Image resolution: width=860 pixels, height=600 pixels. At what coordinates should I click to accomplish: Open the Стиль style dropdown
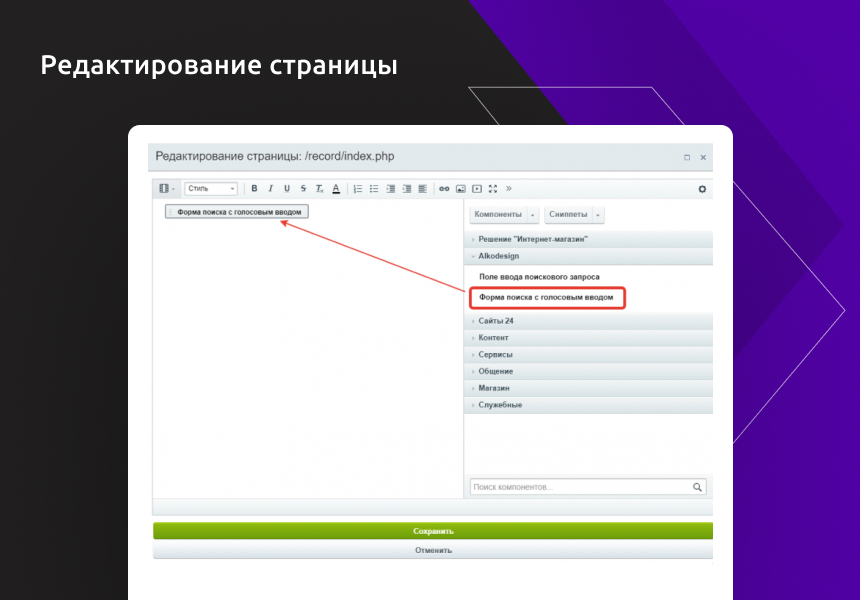(x=210, y=188)
